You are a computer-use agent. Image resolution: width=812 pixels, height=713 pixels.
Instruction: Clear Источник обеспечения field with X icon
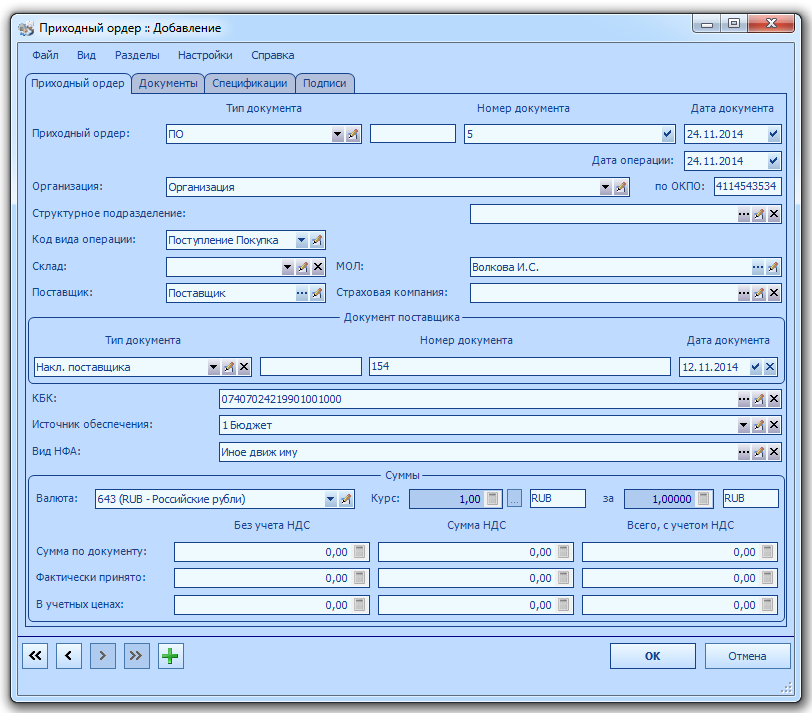pos(774,426)
